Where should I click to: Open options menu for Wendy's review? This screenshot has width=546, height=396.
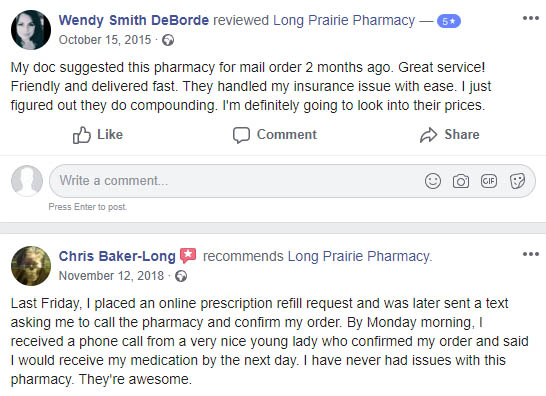[531, 18]
